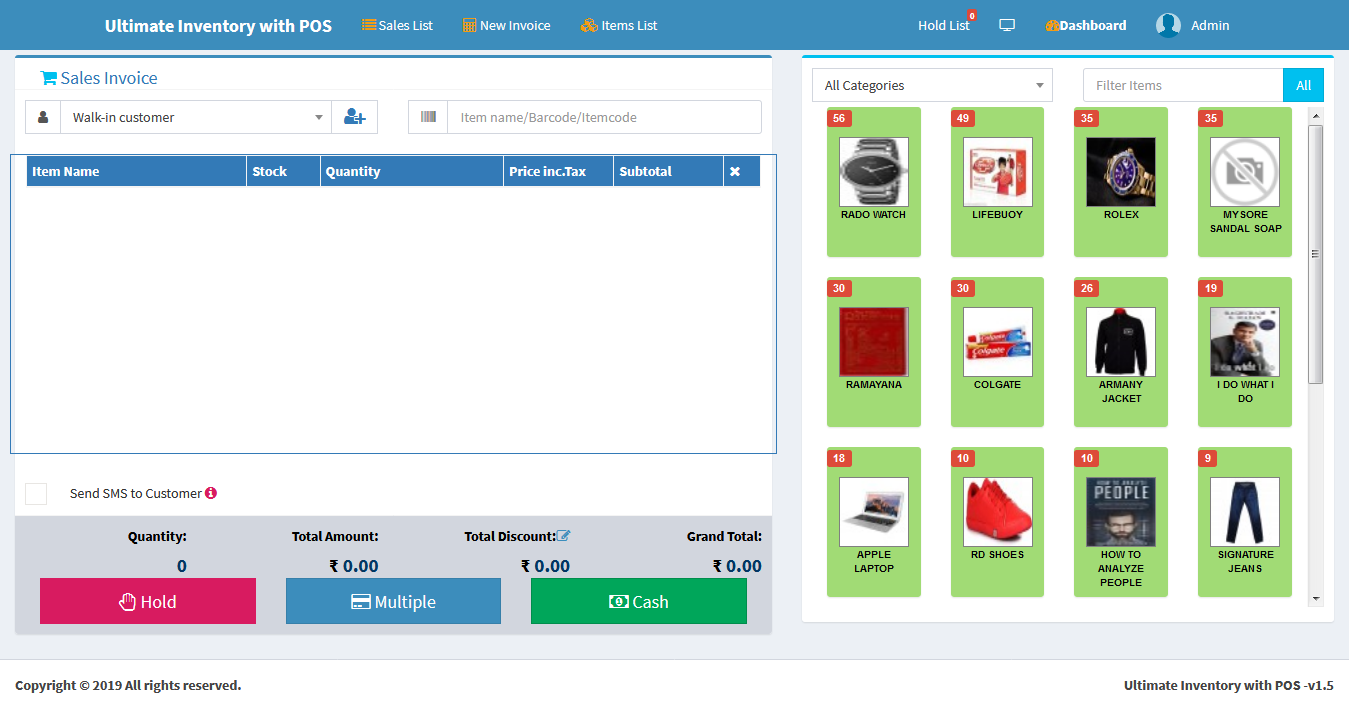Click the SMS info icon
Viewport: 1349px width, 710px height.
point(211,493)
